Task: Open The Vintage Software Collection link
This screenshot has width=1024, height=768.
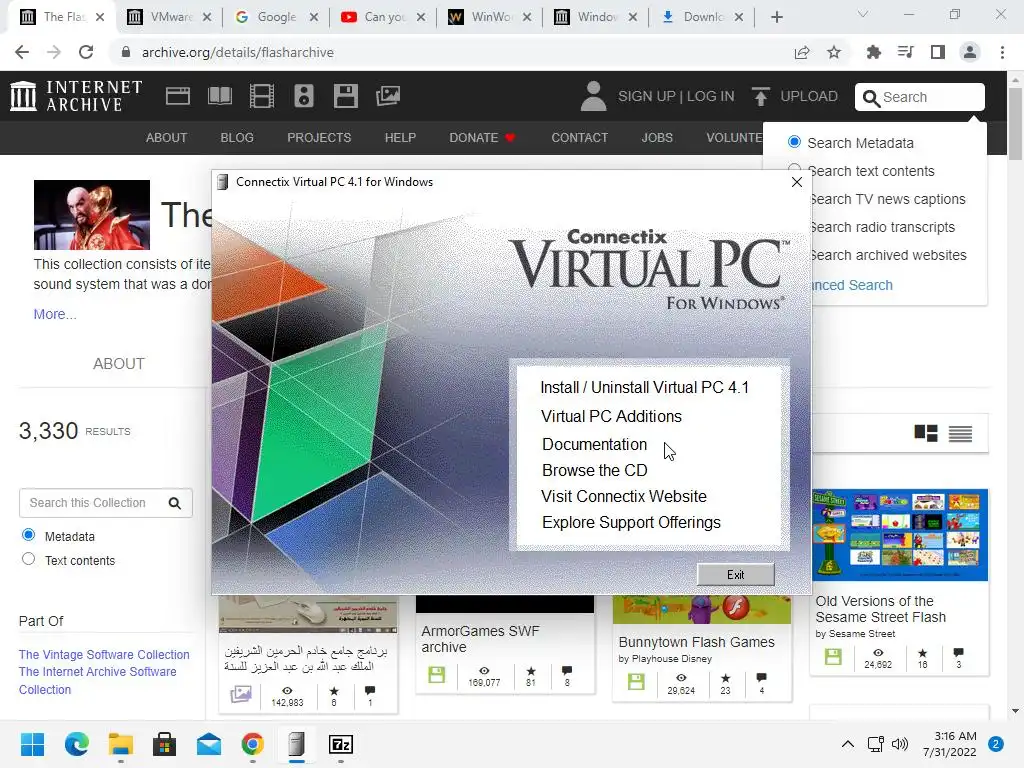Action: pos(104,654)
